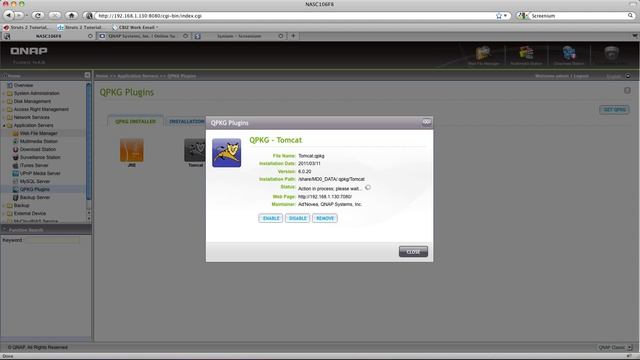Image resolution: width=640 pixels, height=360 pixels.
Task: Switch to NASC106F8 browser tab
Action: point(49,36)
